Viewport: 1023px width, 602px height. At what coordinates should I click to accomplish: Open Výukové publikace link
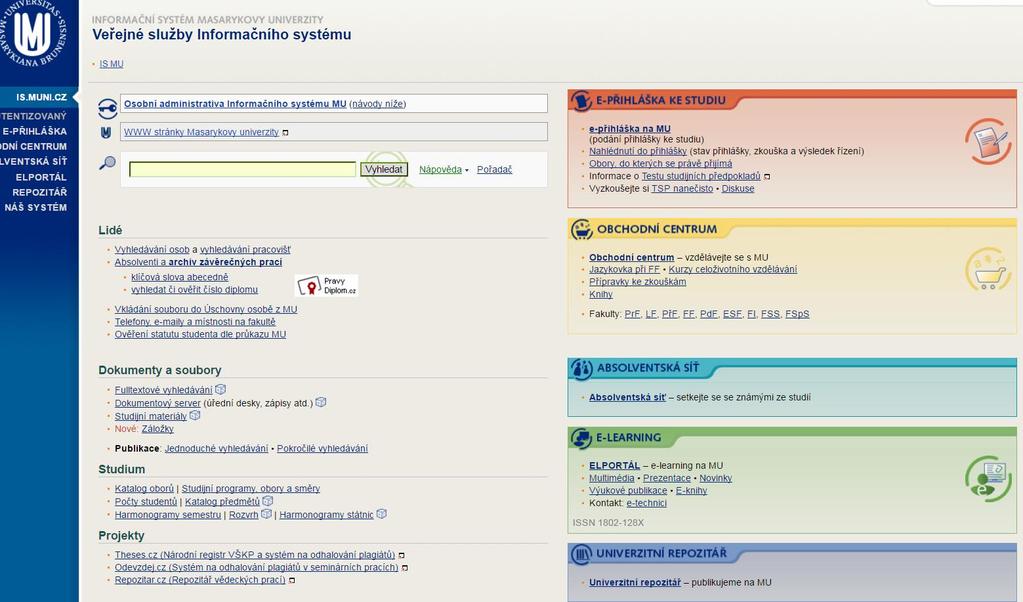click(628, 490)
